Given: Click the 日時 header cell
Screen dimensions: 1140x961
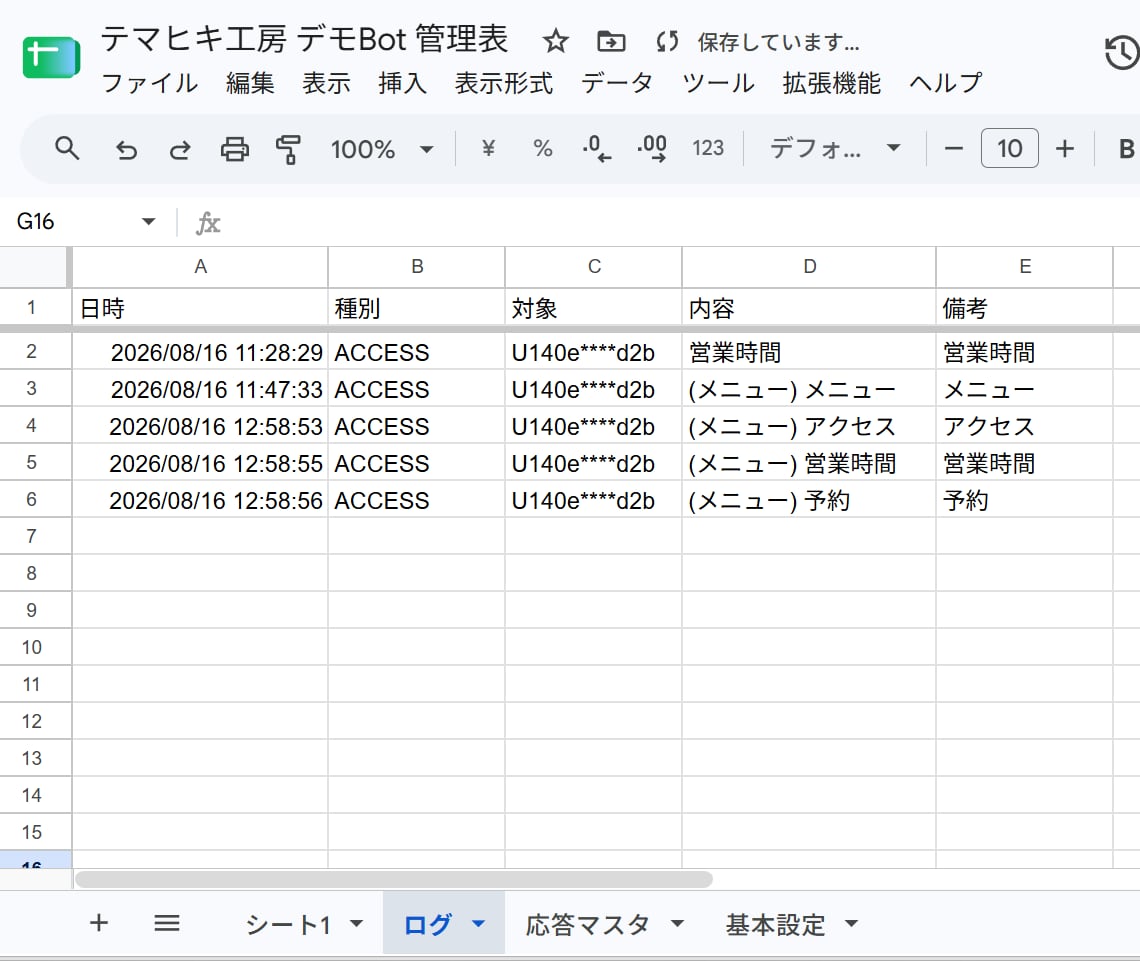Looking at the screenshot, I should click(200, 308).
